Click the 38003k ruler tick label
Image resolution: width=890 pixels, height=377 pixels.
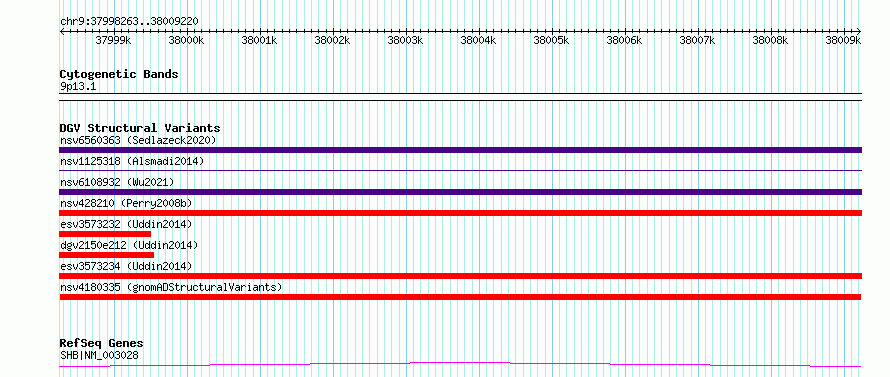coord(405,40)
